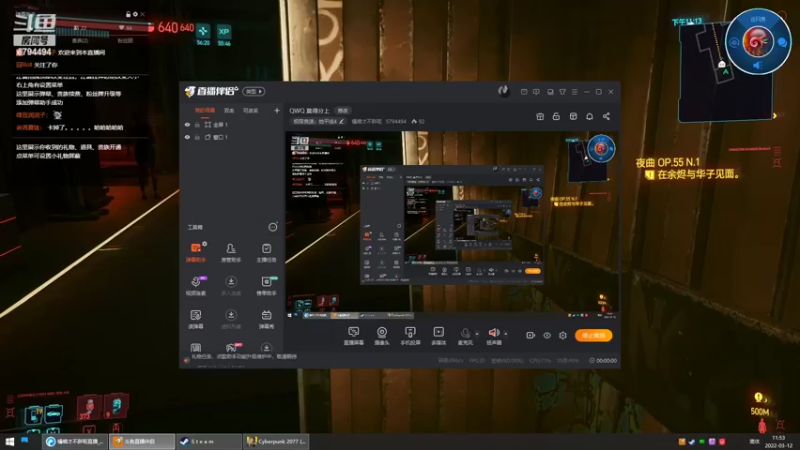Open the gift box icon above preview
Image resolution: width=800 pixels, height=450 pixels.
click(540, 116)
